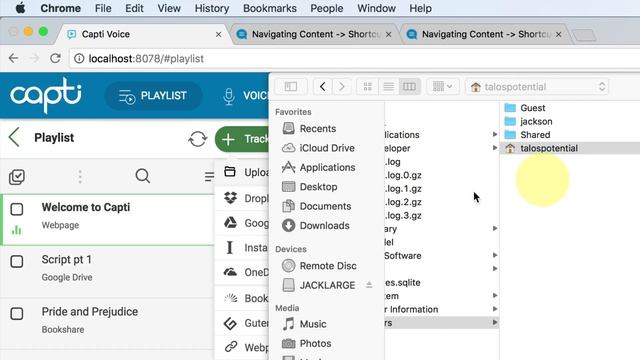Select the es.sqlite file
This screenshot has width=640, height=360.
click(403, 282)
